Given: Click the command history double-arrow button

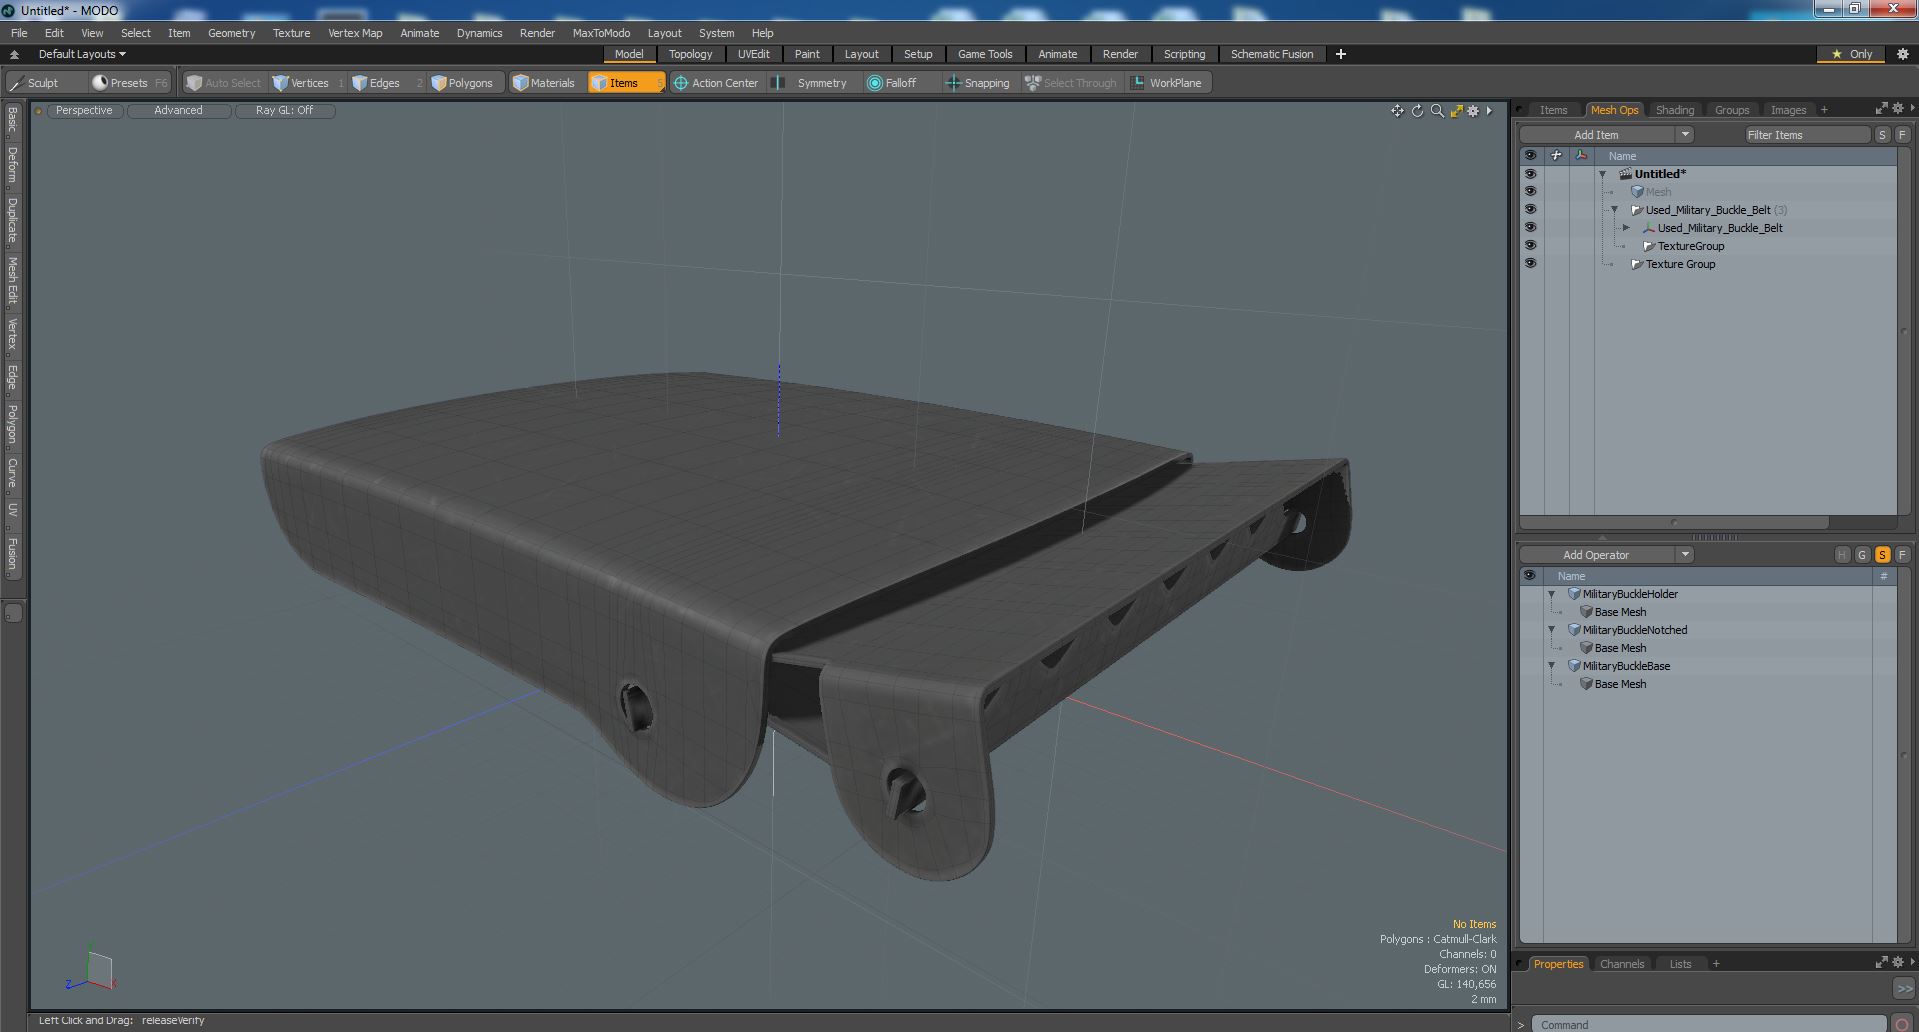Looking at the screenshot, I should 1903,988.
